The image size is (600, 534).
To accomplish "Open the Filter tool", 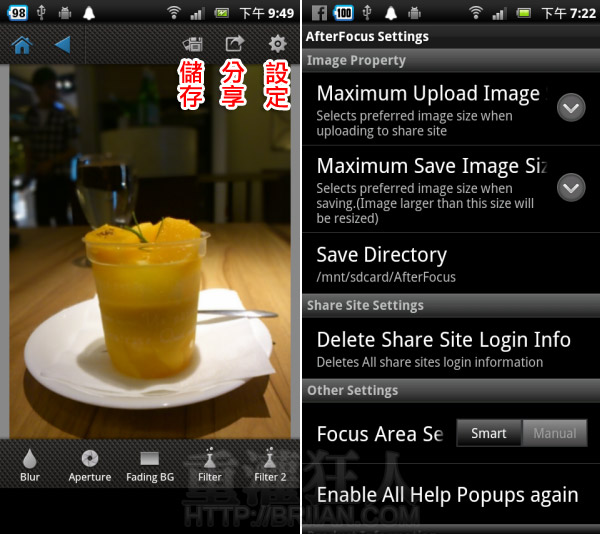I will click(210, 465).
